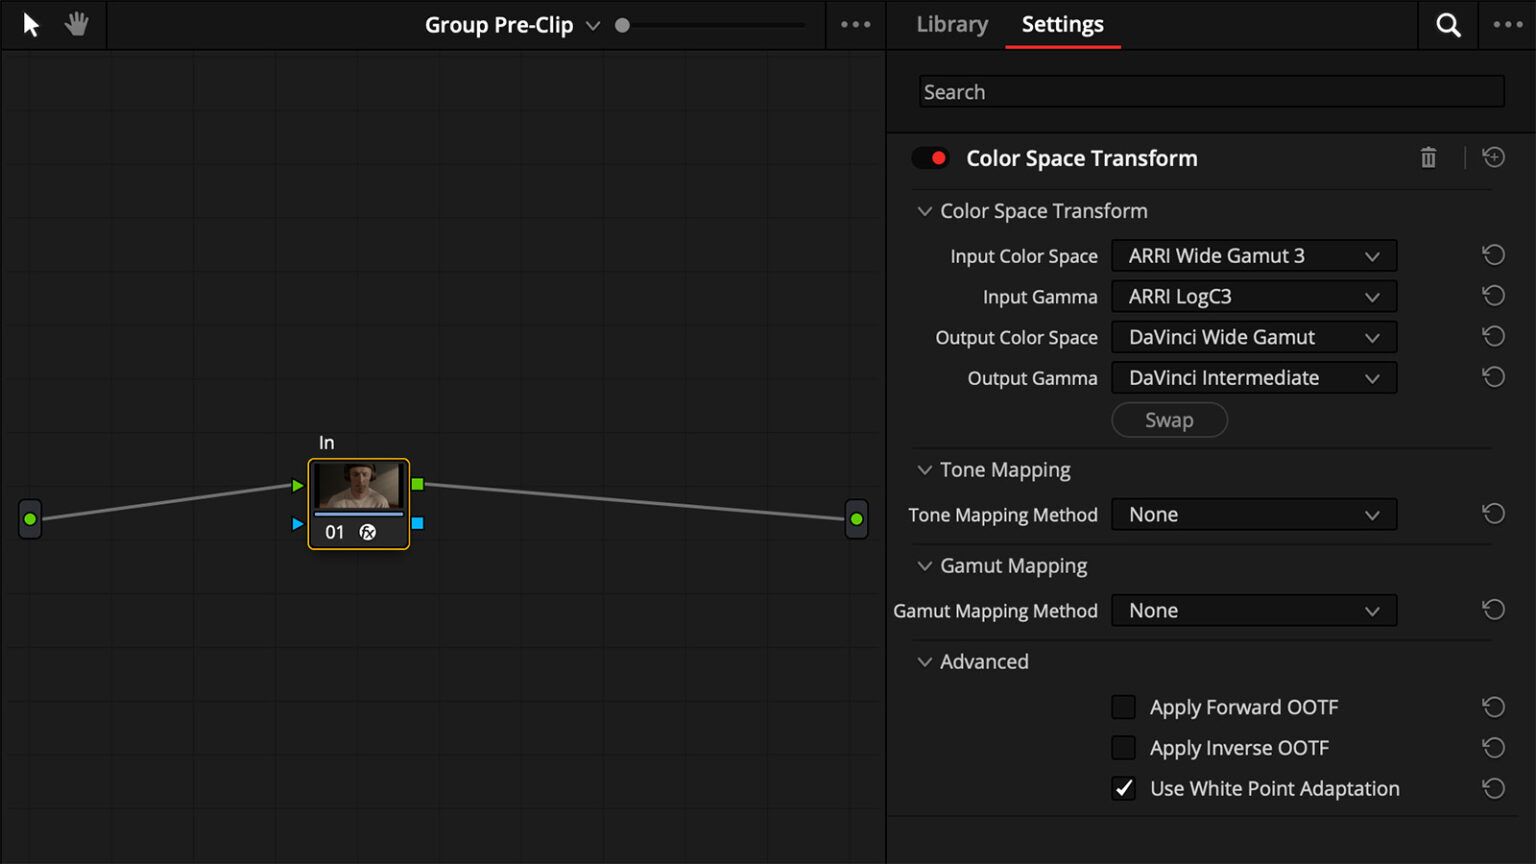The image size is (1536, 864).
Task: Collapse the Tone Mapping section
Action: point(924,469)
